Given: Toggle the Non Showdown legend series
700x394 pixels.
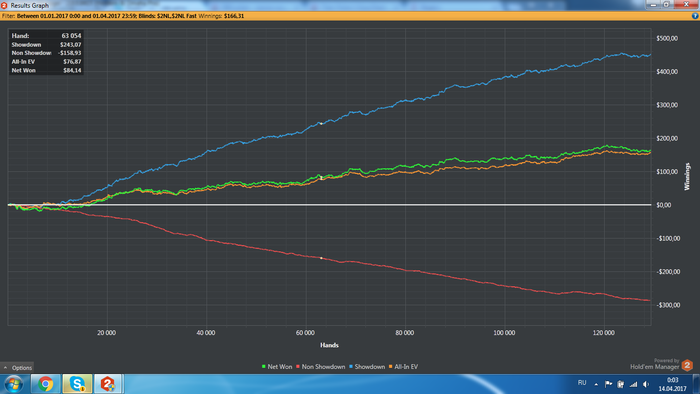Looking at the screenshot, I should [x=321, y=367].
